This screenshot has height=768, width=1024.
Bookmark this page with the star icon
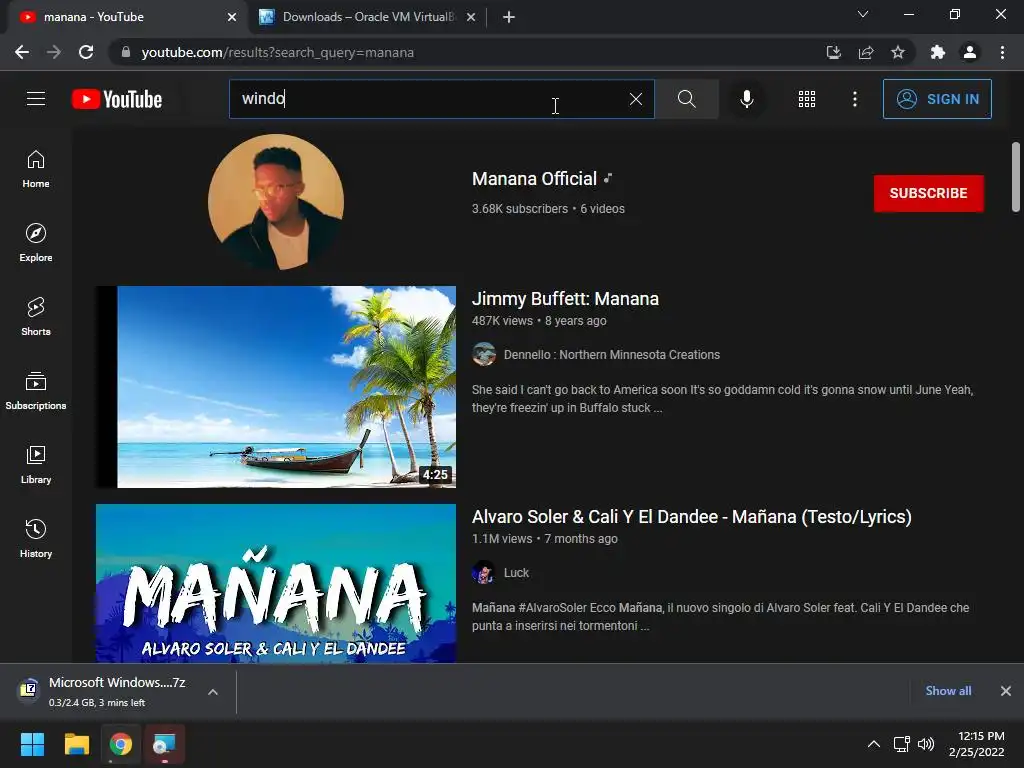pyautogui.click(x=898, y=52)
